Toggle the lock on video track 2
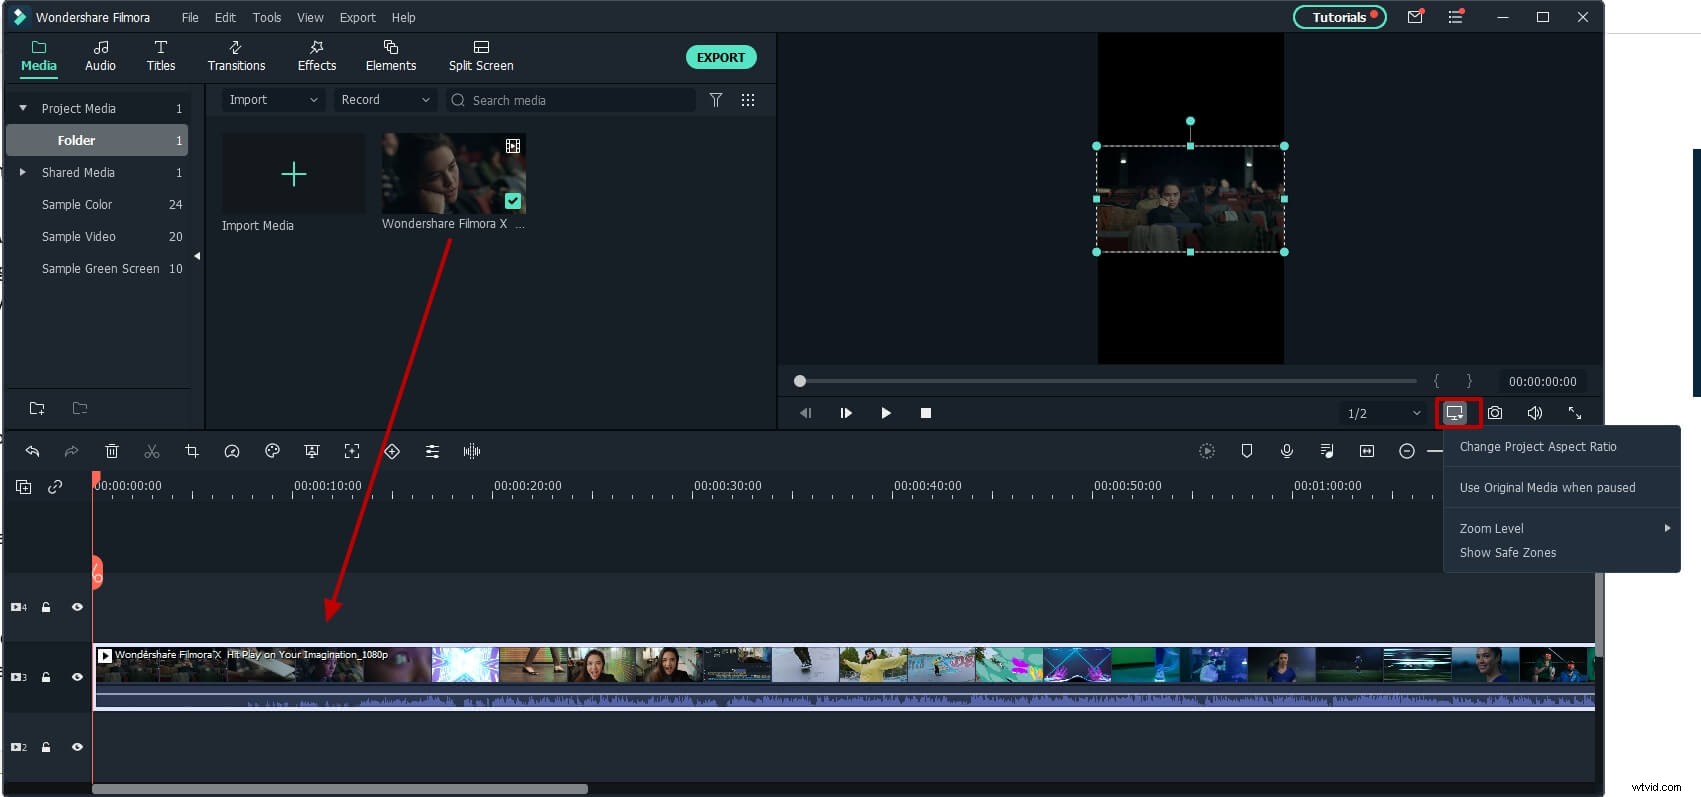Viewport: 1701px width, 797px height. pyautogui.click(x=46, y=747)
